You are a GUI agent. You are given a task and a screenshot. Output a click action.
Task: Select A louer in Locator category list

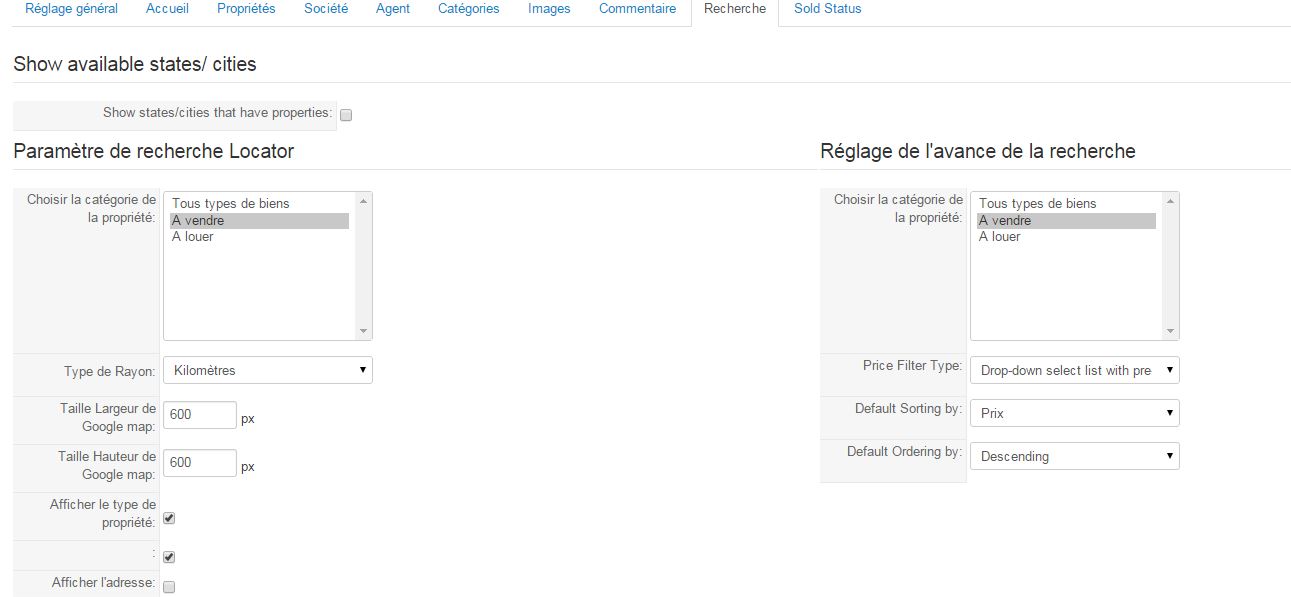click(259, 237)
